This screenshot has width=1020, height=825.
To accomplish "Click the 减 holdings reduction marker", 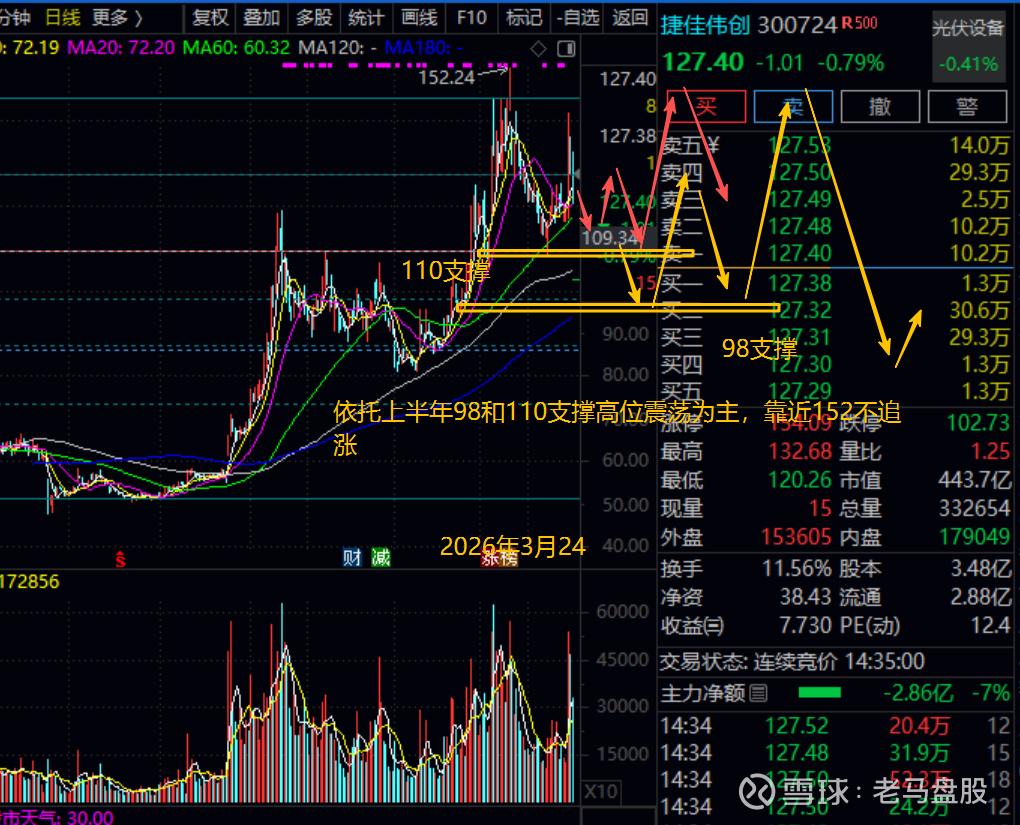I will (x=381, y=558).
